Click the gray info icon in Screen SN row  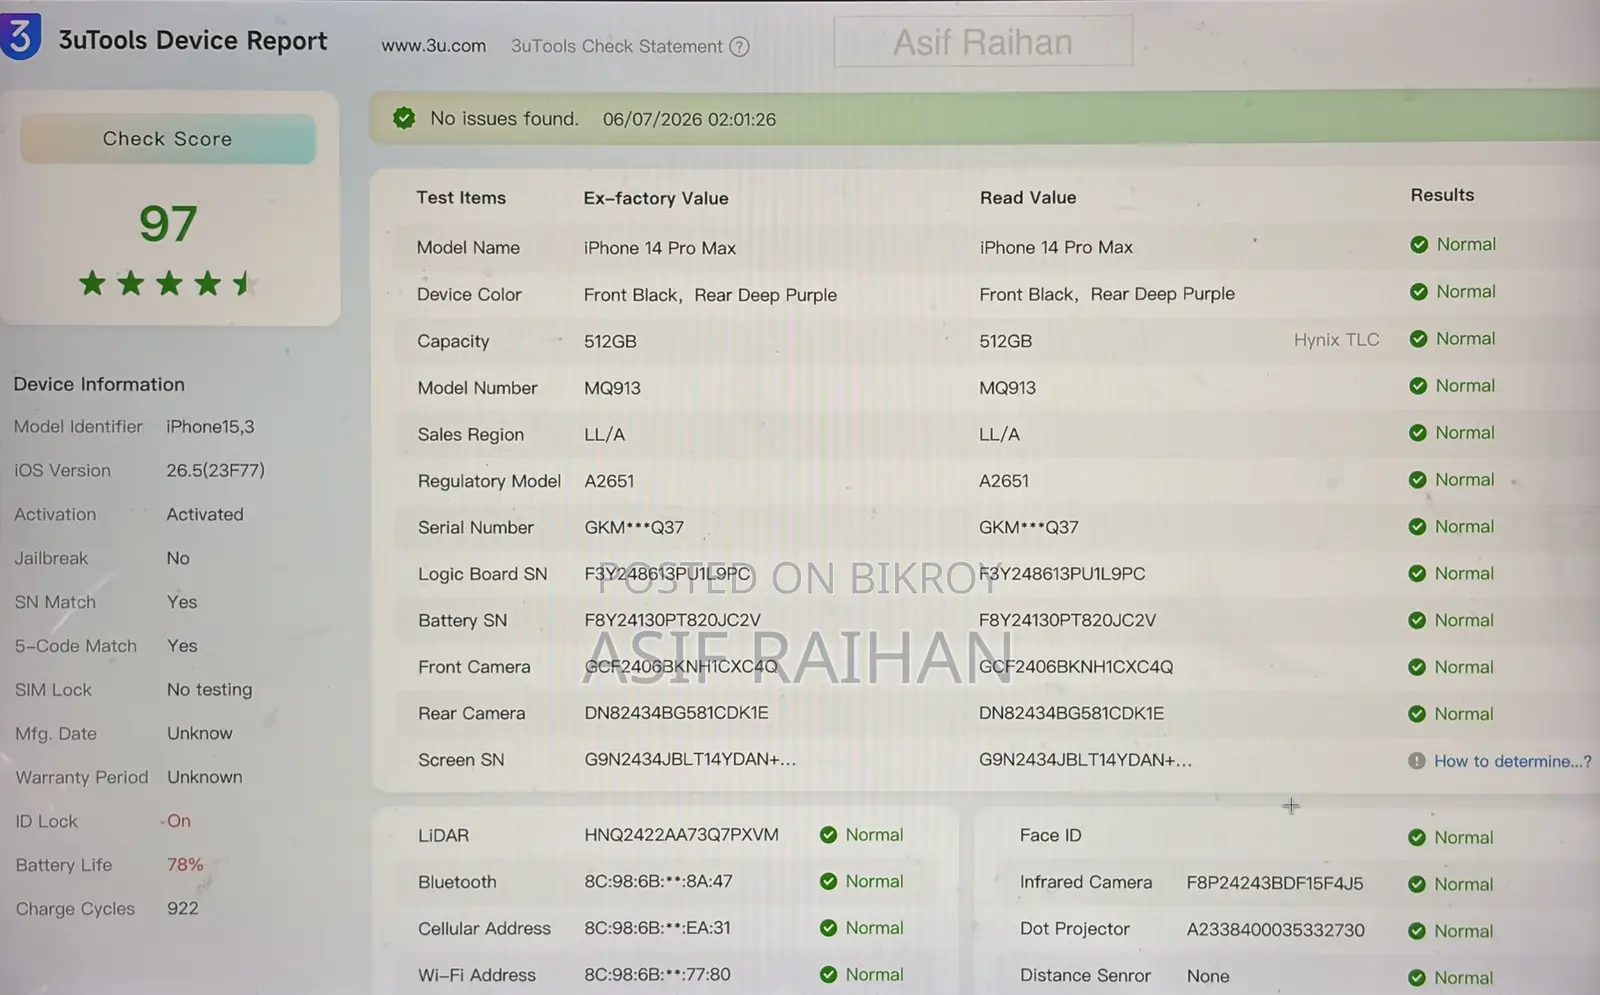1417,761
